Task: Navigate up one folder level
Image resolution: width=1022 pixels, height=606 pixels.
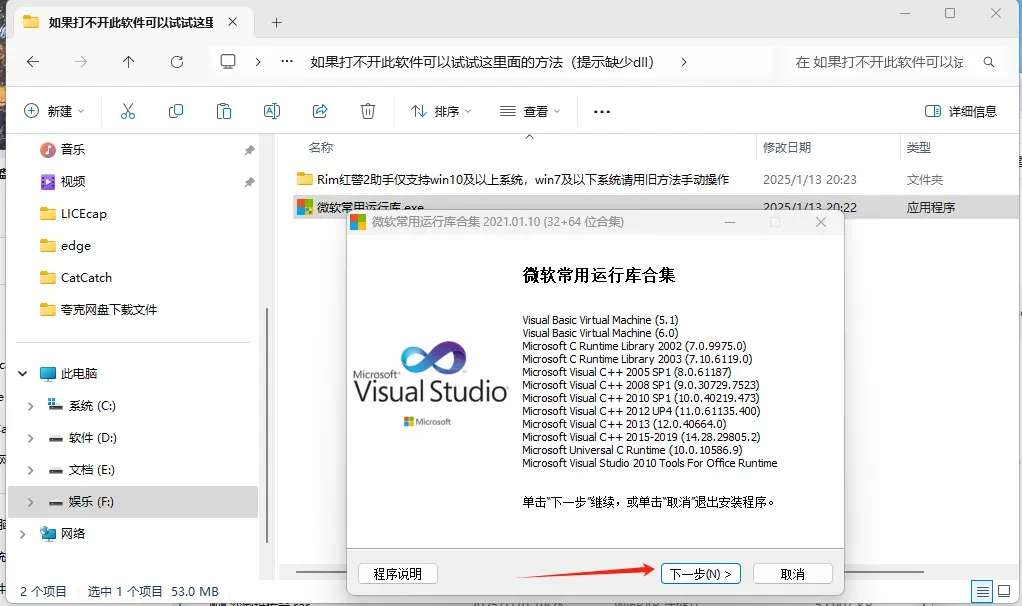Action: tap(128, 62)
